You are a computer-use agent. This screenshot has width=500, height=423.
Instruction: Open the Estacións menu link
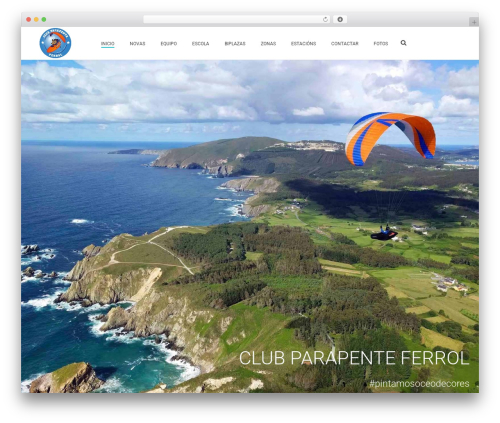pyautogui.click(x=303, y=44)
